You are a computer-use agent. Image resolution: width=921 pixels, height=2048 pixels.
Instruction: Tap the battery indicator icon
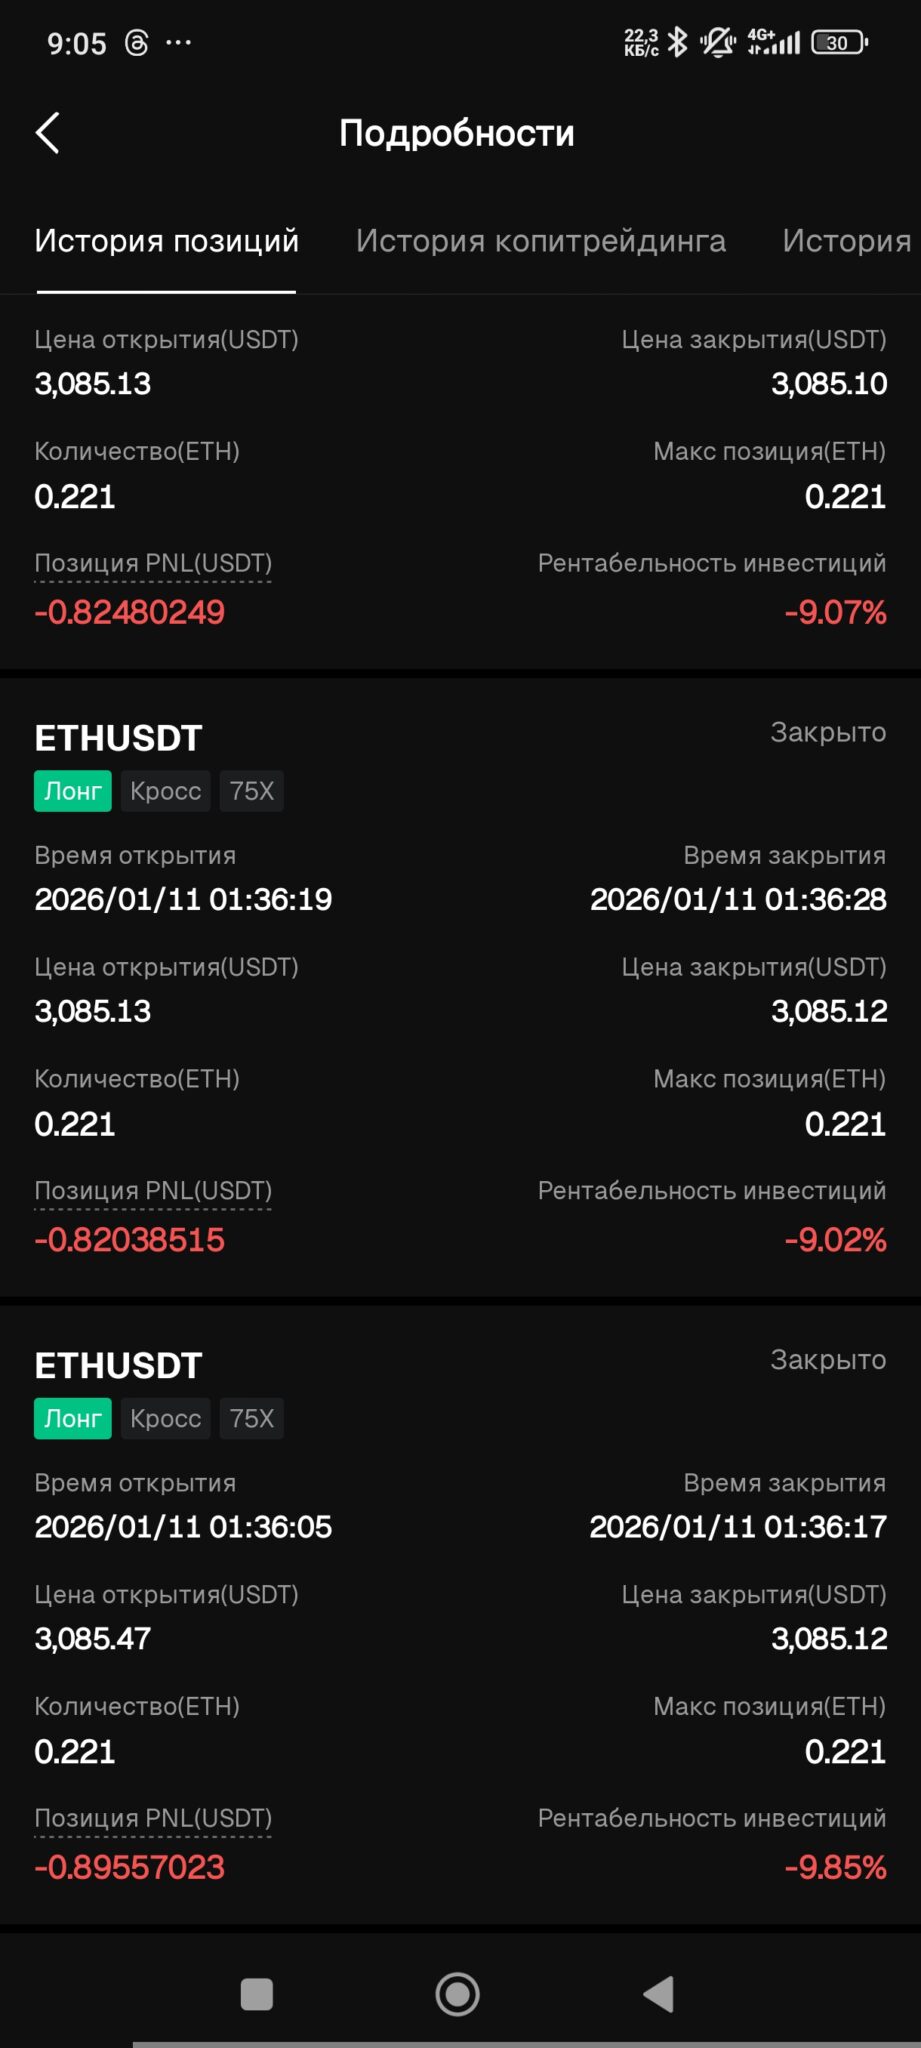tap(839, 43)
